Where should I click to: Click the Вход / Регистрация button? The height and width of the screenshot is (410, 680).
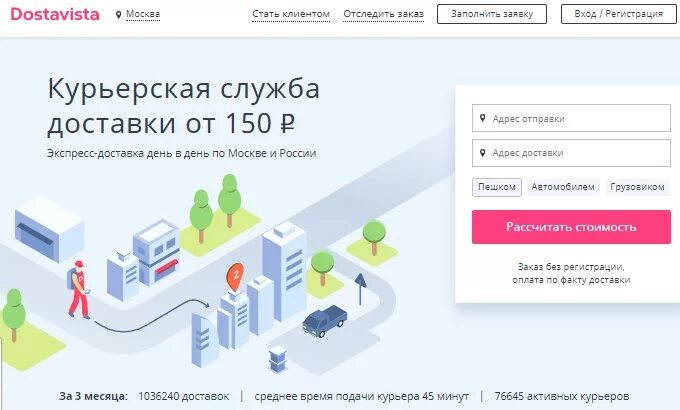[618, 14]
